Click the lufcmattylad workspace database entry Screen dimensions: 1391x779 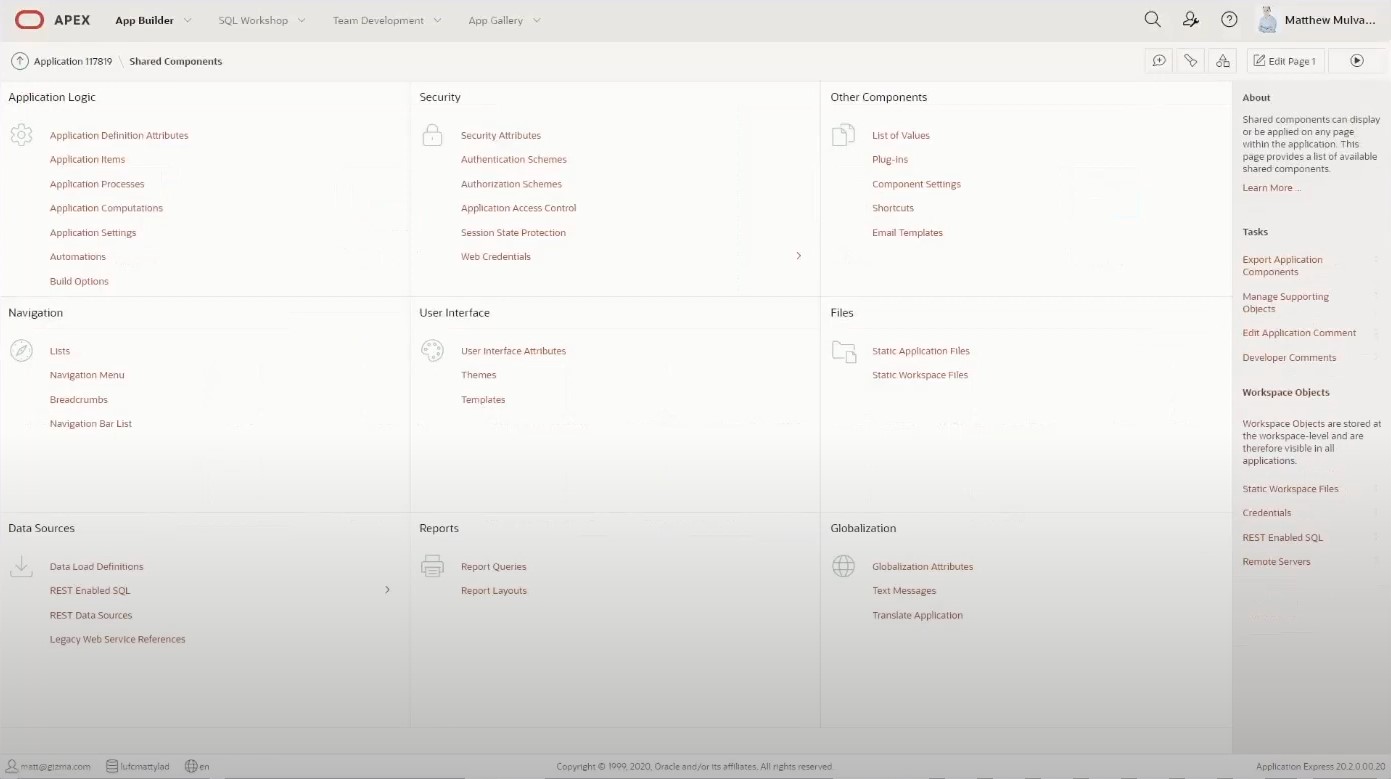pyautogui.click(x=137, y=767)
